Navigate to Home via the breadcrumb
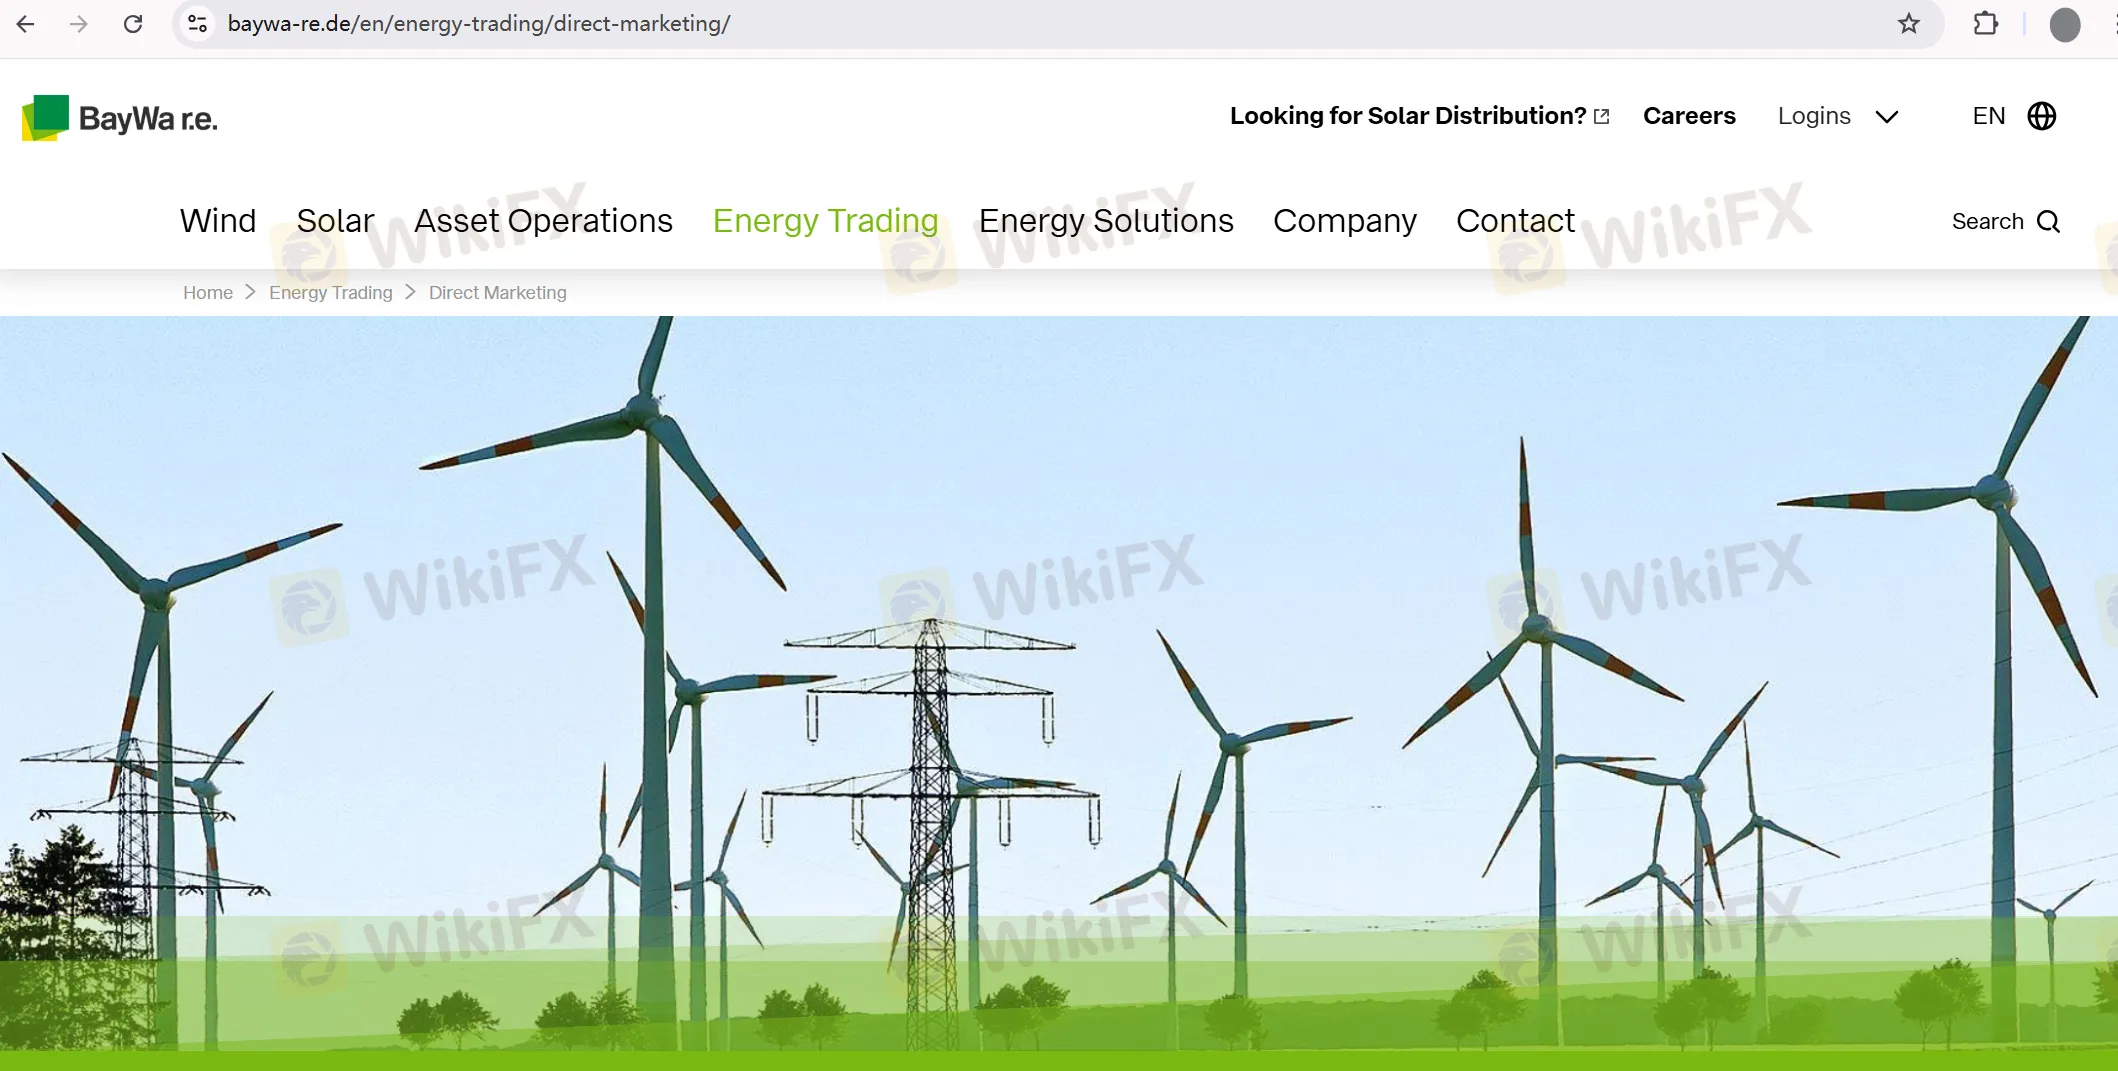The height and width of the screenshot is (1071, 2118). [x=207, y=292]
